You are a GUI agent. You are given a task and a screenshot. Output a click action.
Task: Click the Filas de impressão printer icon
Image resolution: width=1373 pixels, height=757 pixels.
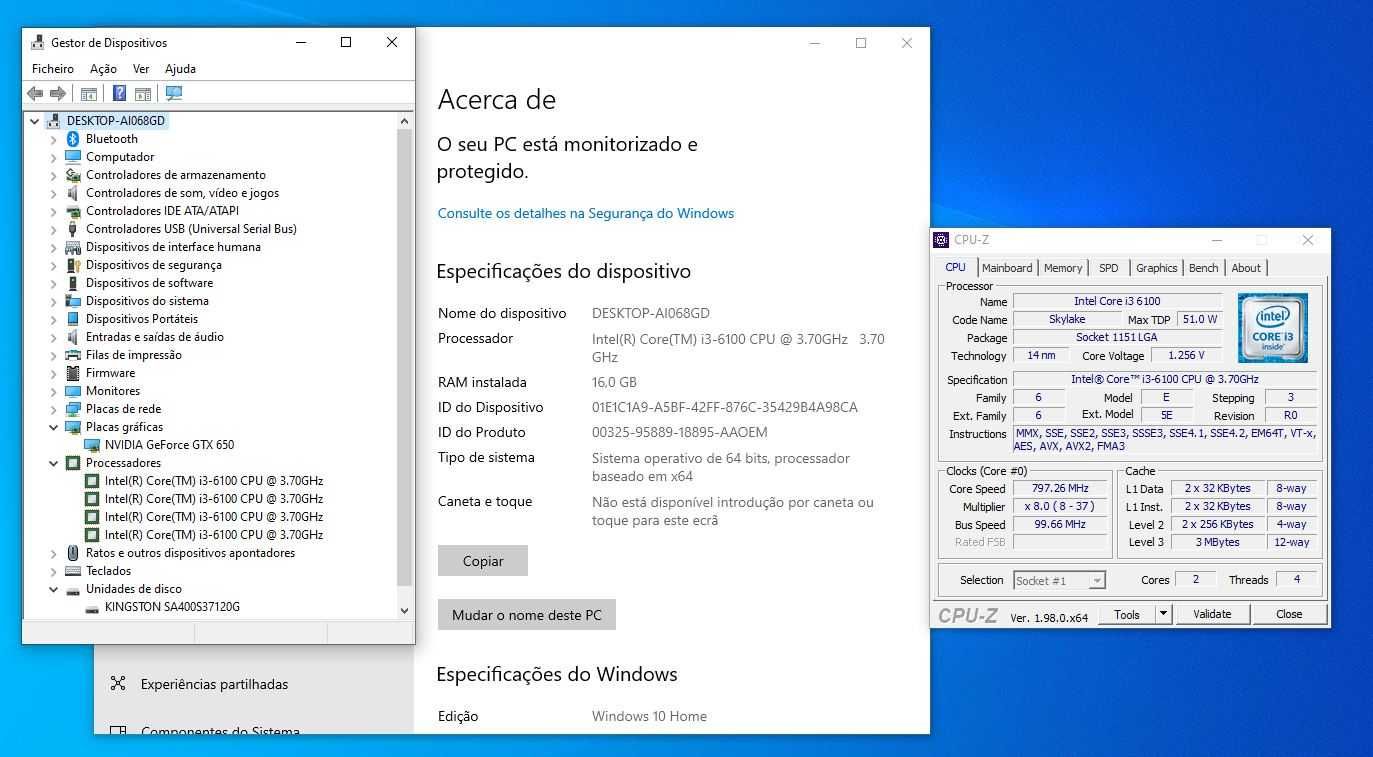(73, 355)
